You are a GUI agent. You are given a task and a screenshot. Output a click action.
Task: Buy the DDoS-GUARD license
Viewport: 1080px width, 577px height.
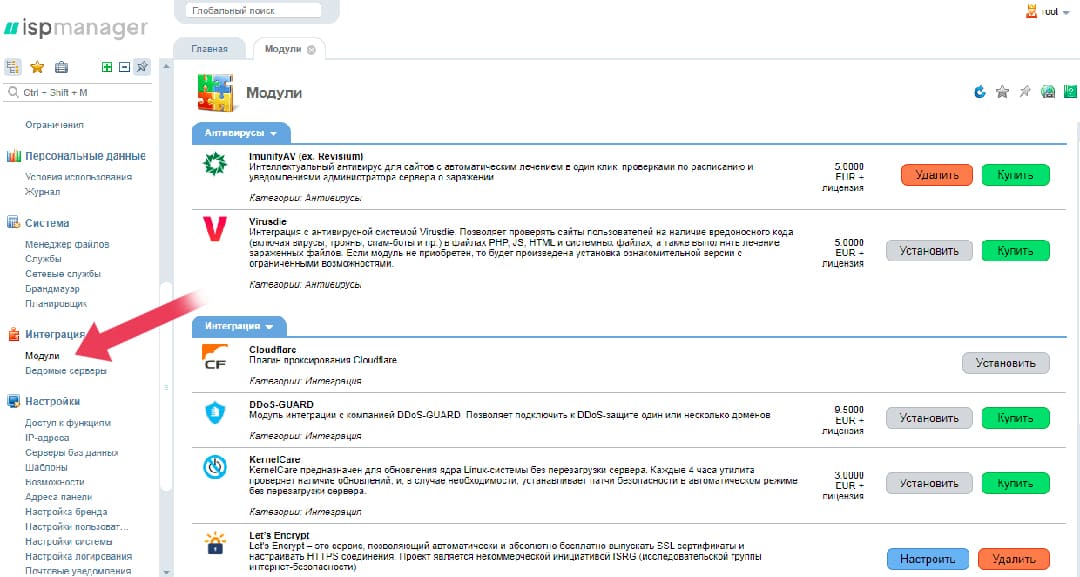pos(1015,418)
